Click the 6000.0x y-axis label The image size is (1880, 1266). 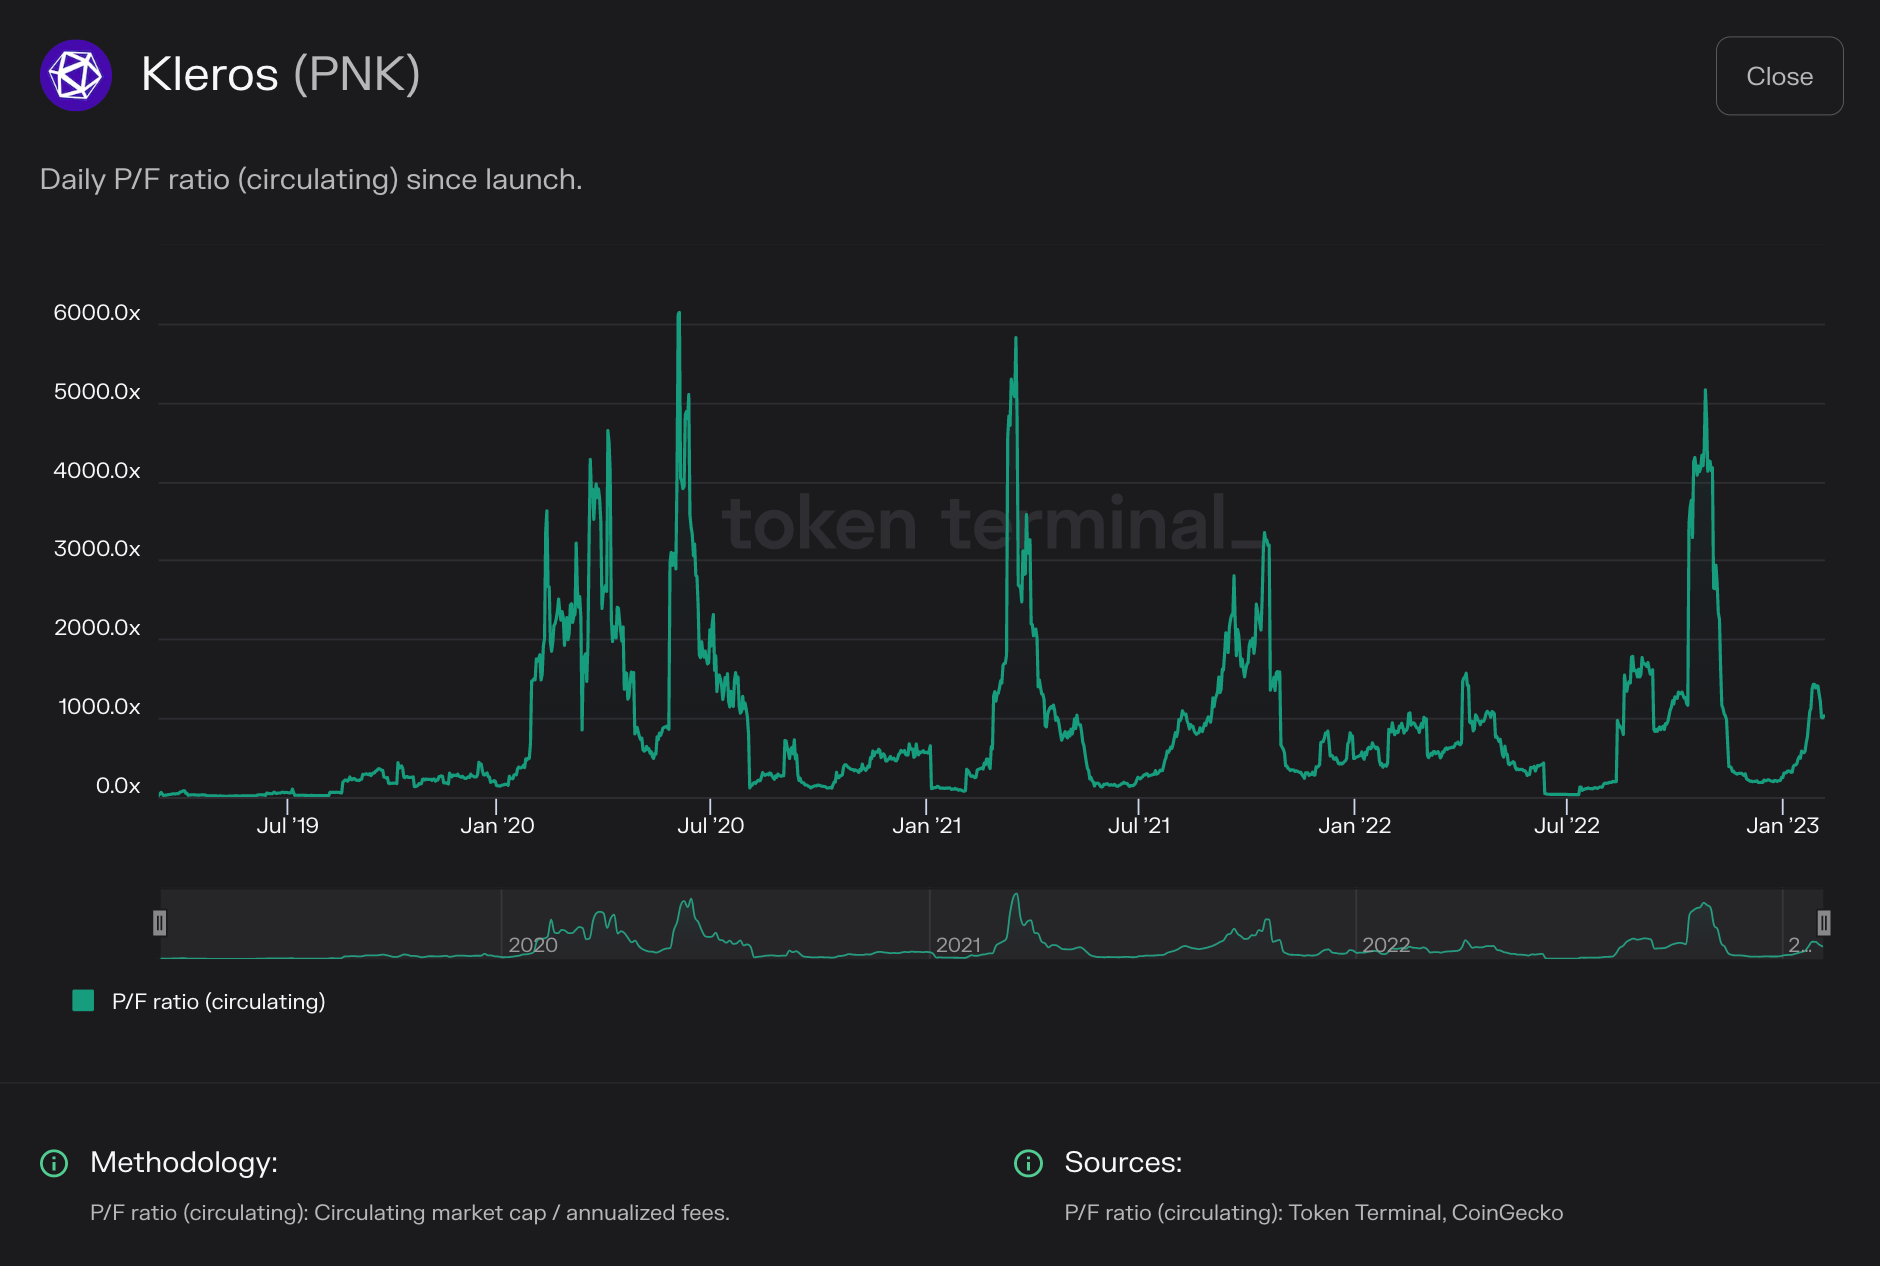pos(97,313)
